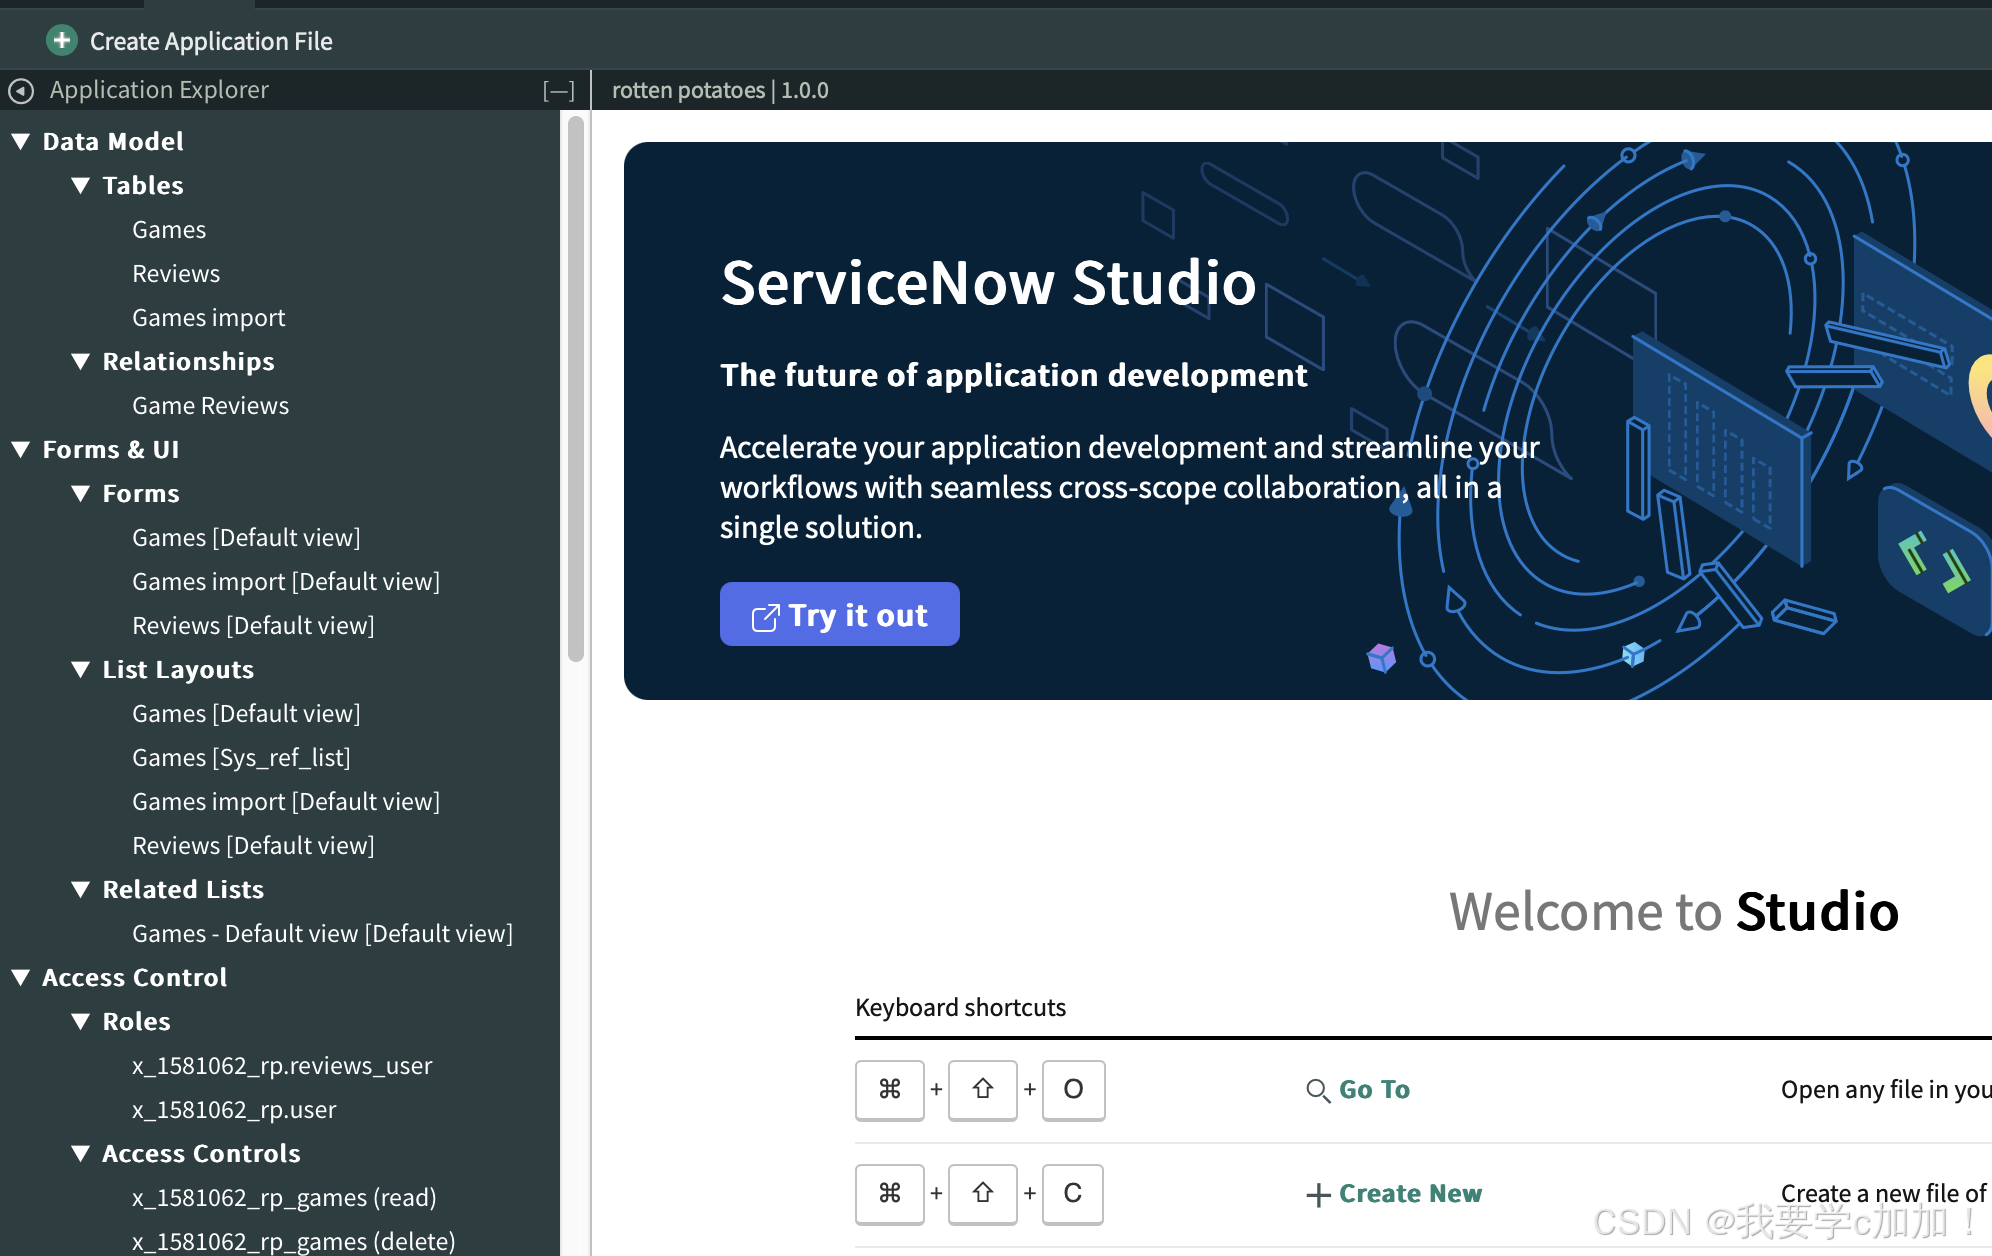Collapse all using the [—] icon
Viewport: 1992px width, 1256px height.
coord(558,91)
